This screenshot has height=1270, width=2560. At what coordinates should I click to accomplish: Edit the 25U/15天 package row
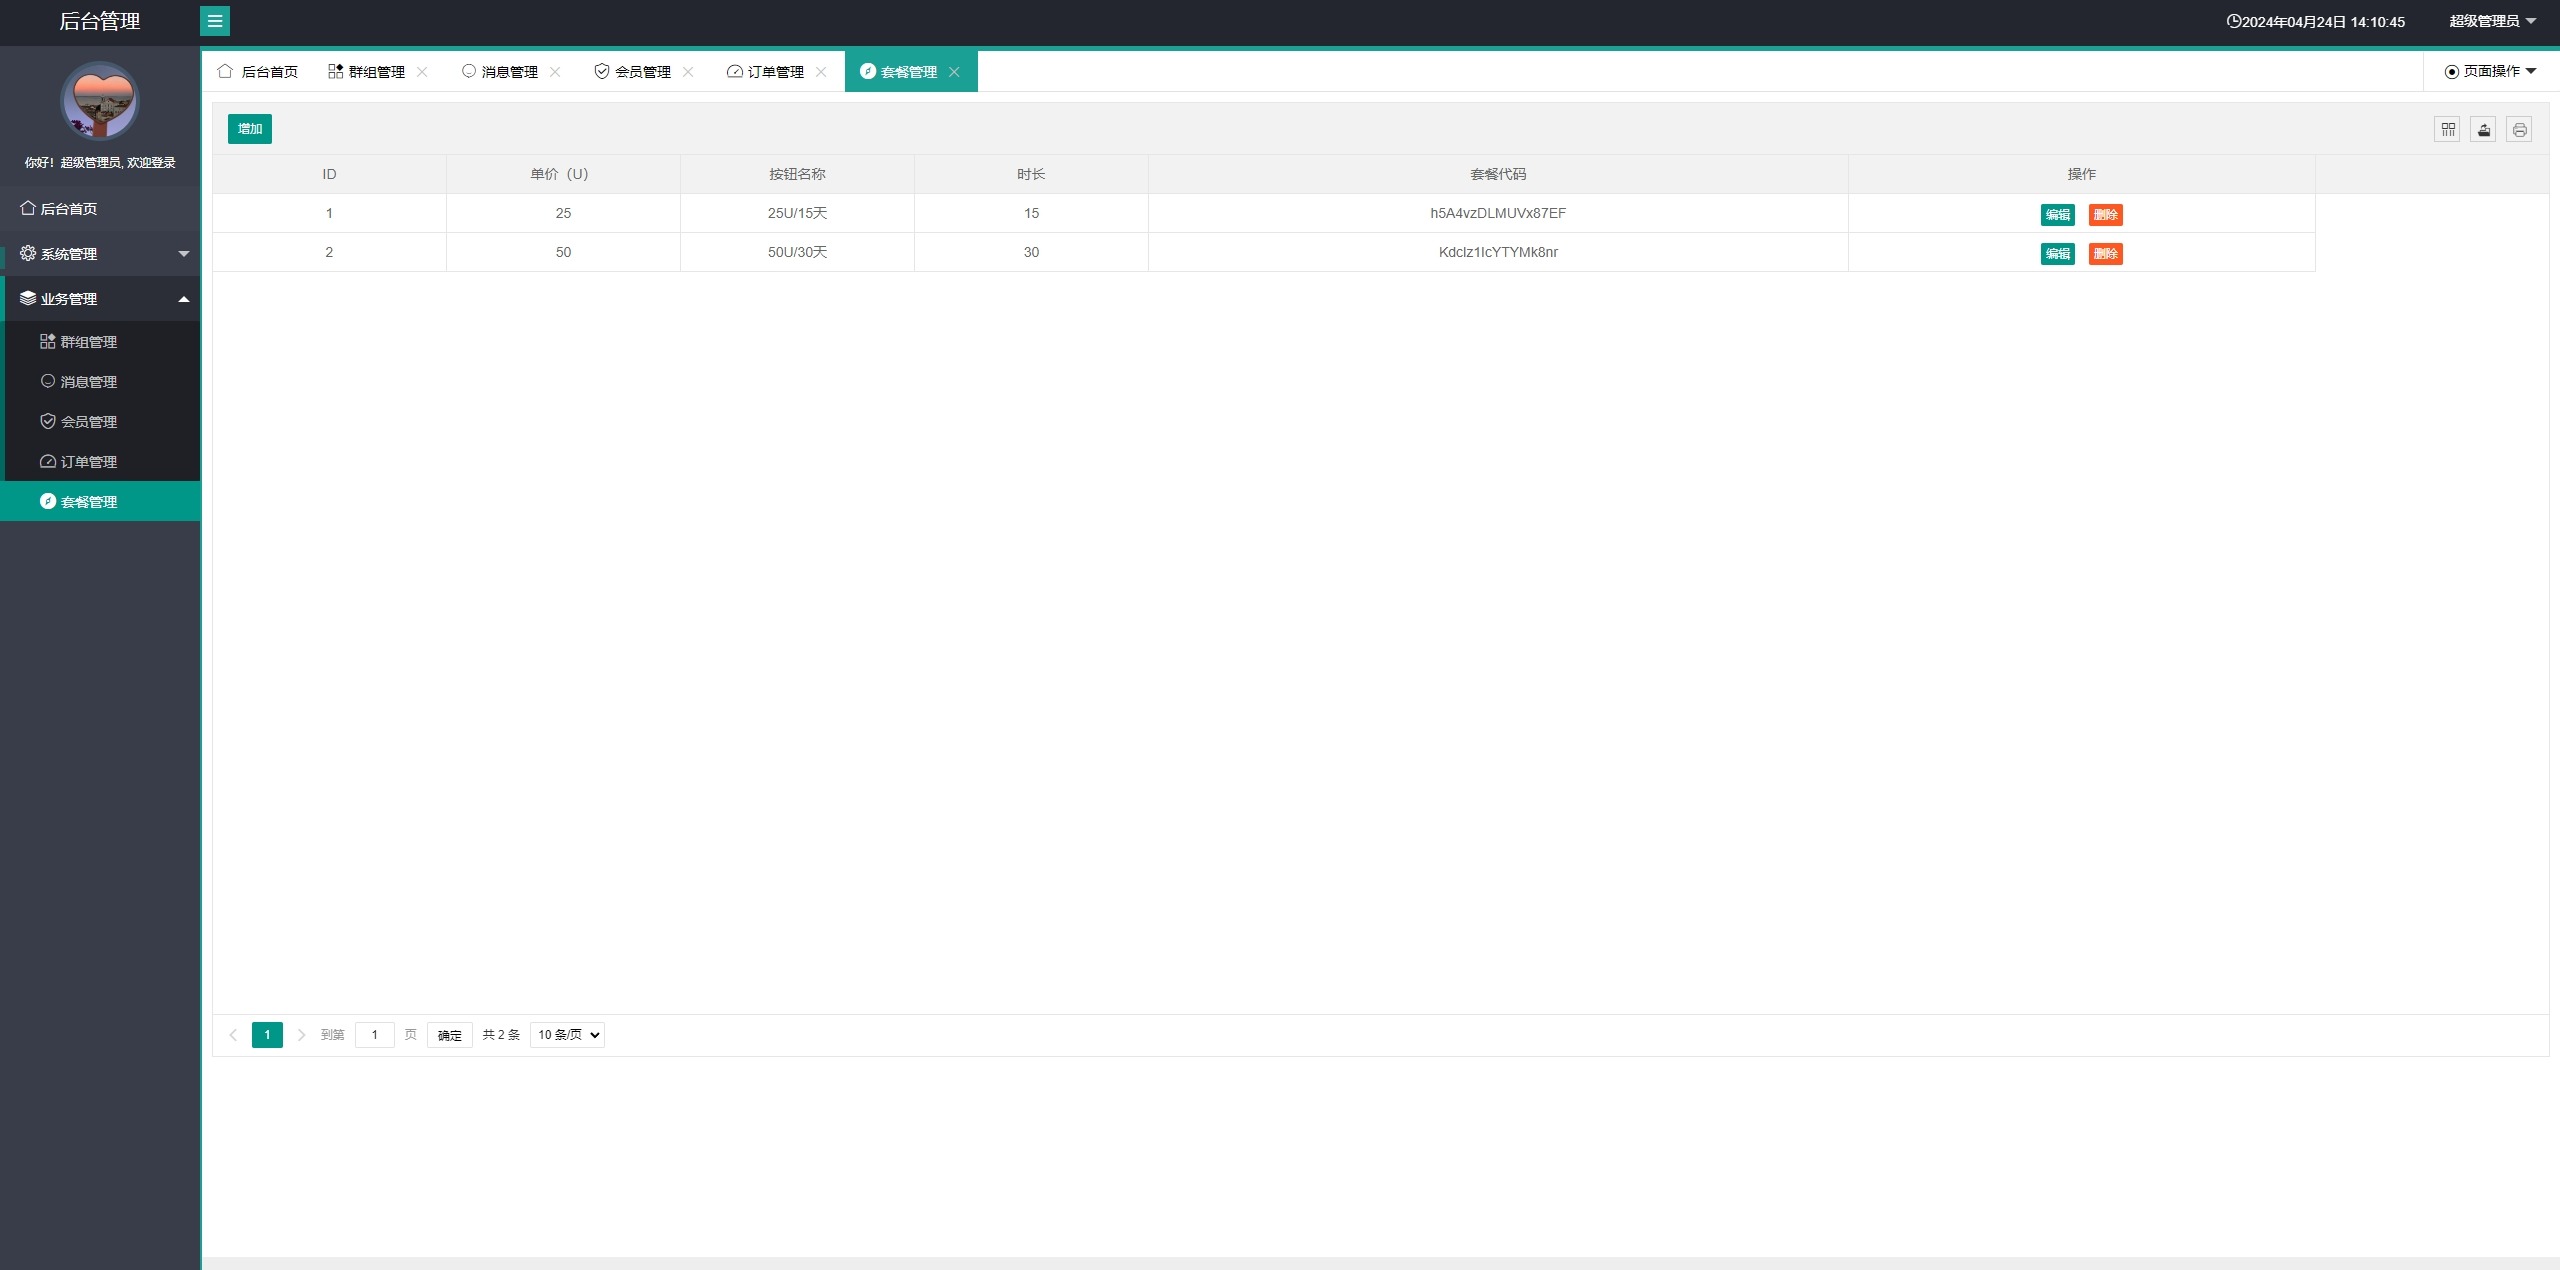coord(2057,215)
